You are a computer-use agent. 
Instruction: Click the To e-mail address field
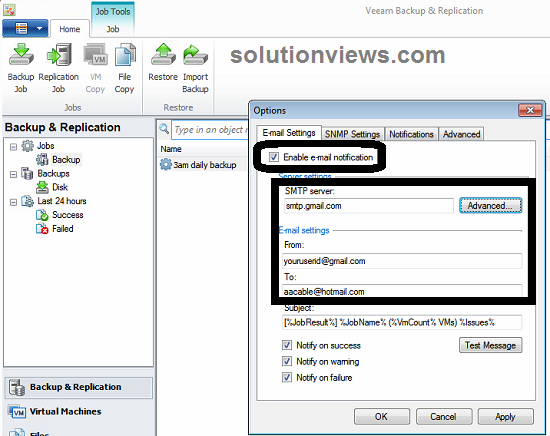tap(402, 290)
